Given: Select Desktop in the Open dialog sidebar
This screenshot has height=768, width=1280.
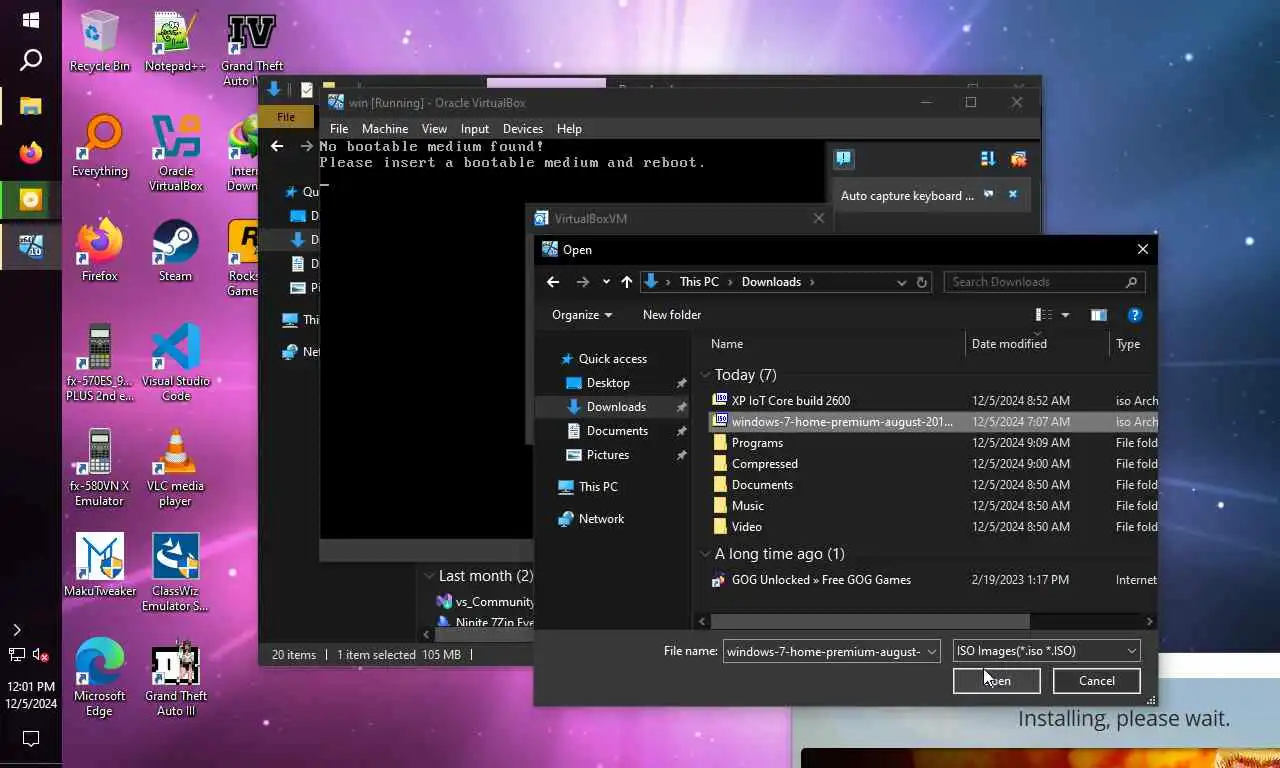Looking at the screenshot, I should click(608, 383).
